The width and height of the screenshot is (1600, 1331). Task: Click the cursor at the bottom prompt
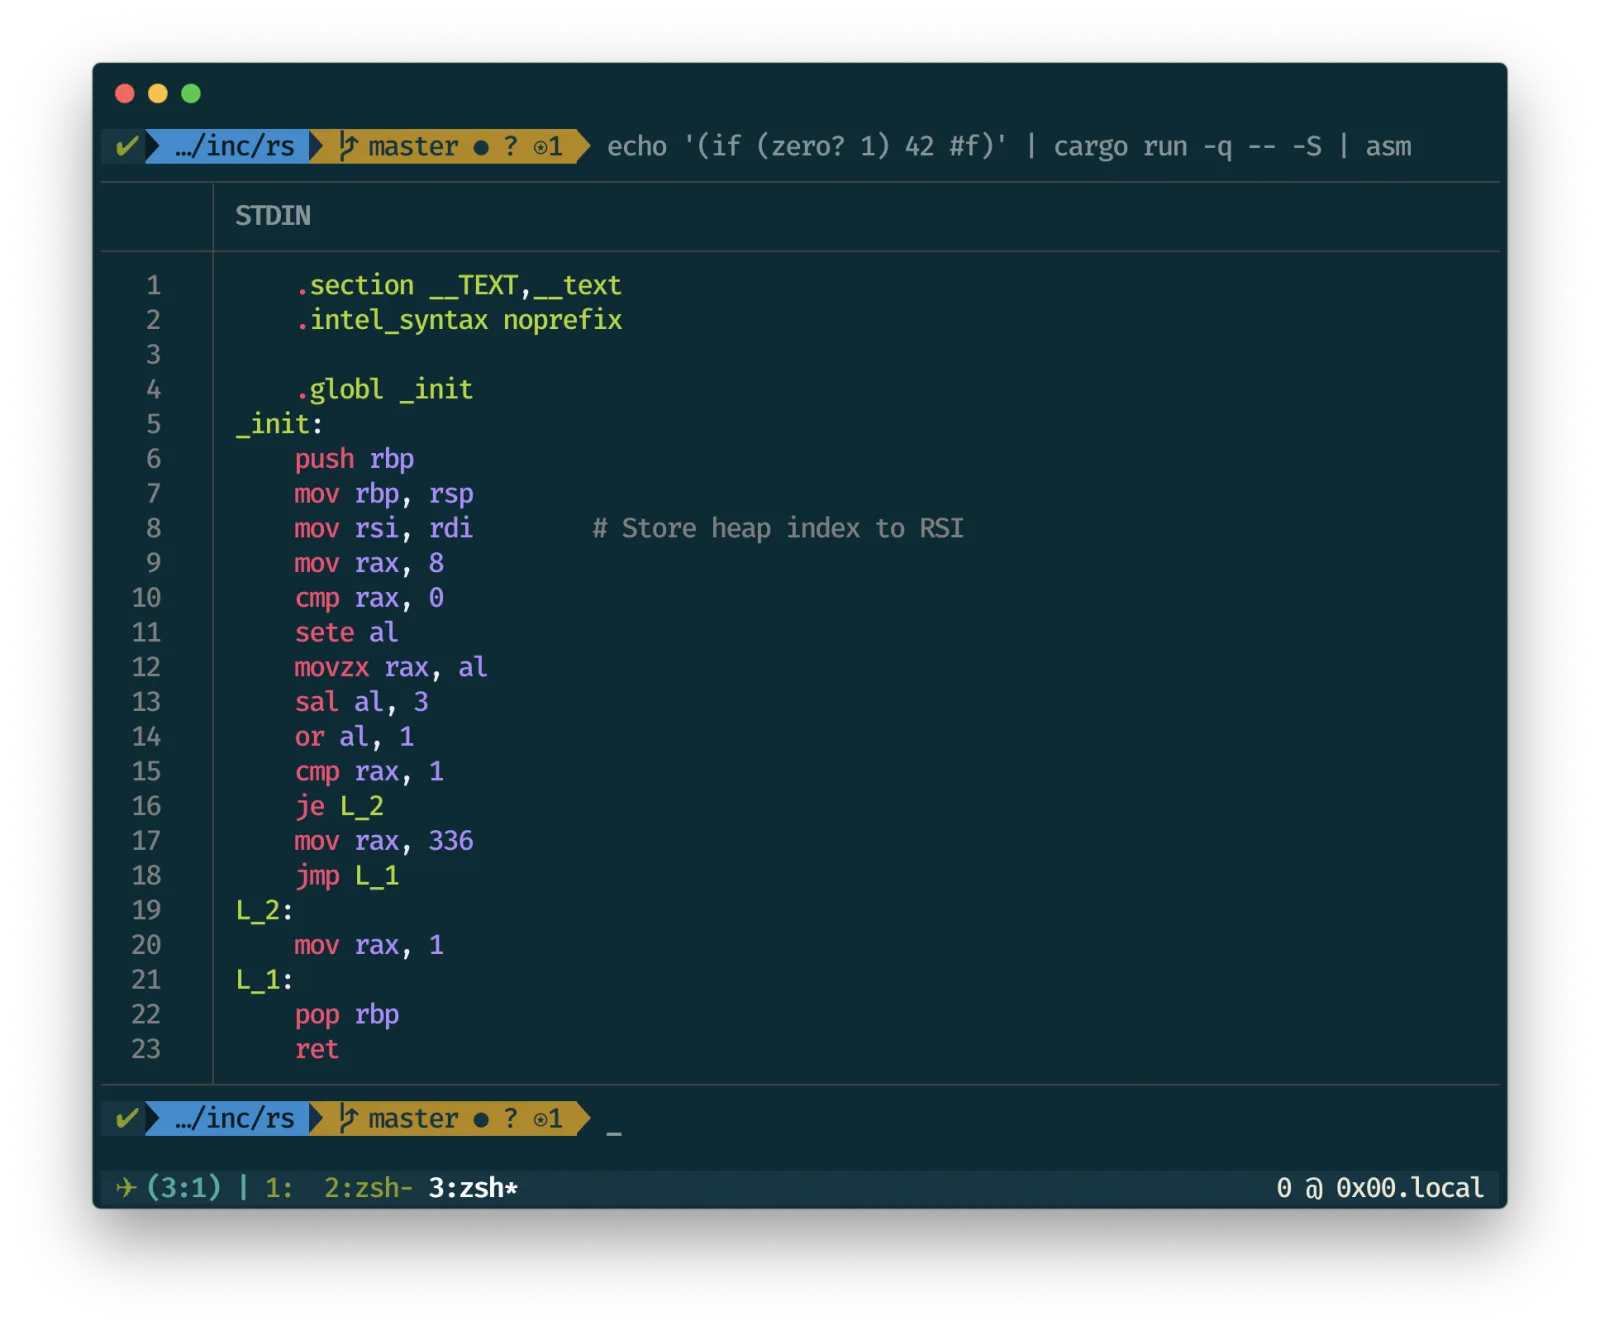[x=614, y=1132]
